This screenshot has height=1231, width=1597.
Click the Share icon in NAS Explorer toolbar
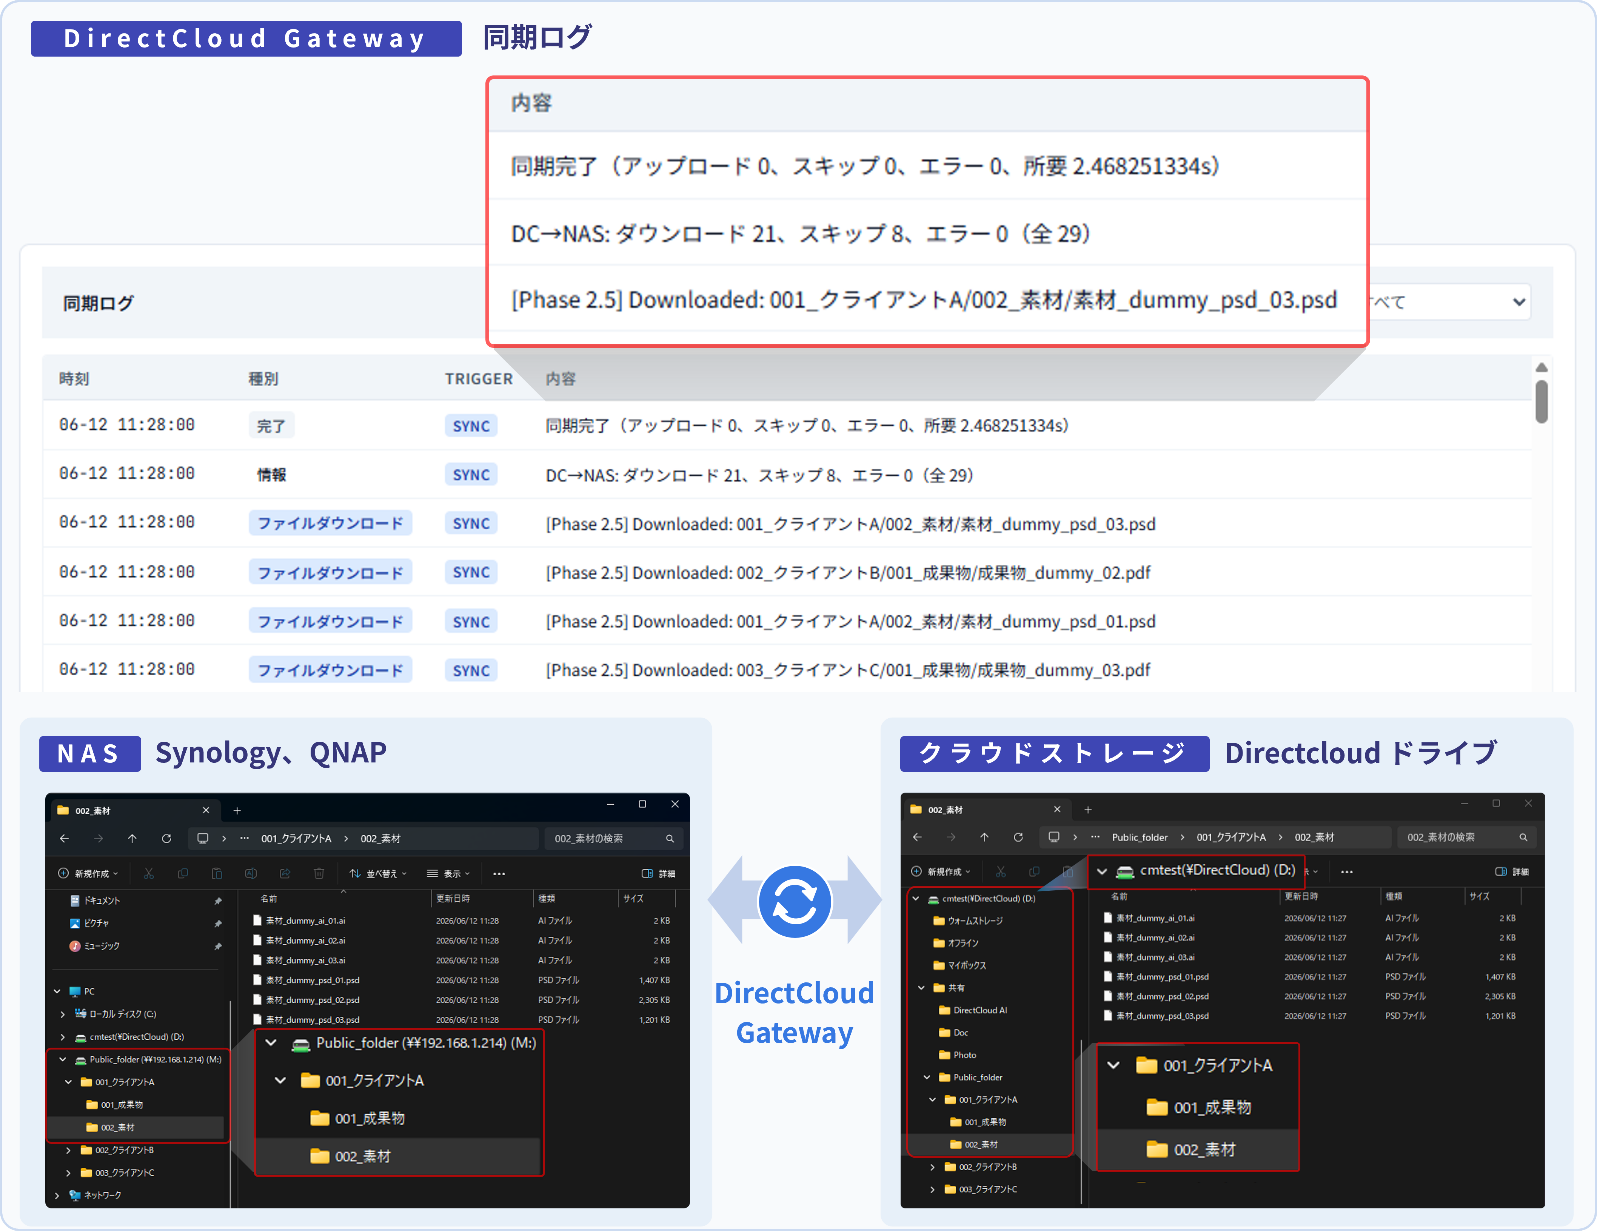point(285,873)
